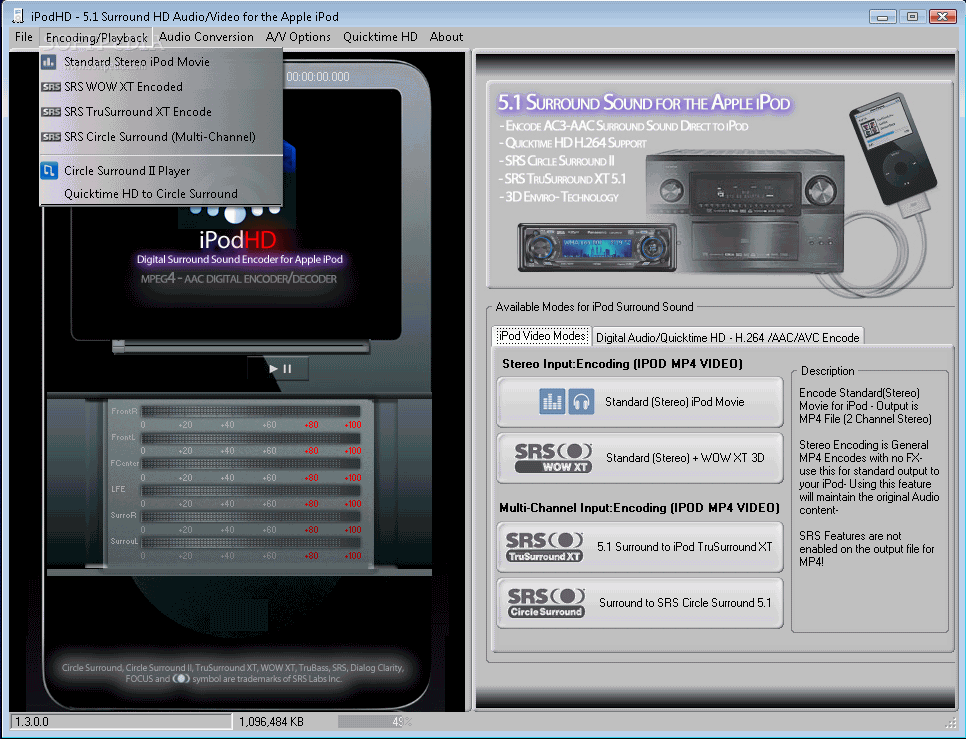Close the Encoding/Playback menu header
This screenshot has height=739, width=966.
96,38
